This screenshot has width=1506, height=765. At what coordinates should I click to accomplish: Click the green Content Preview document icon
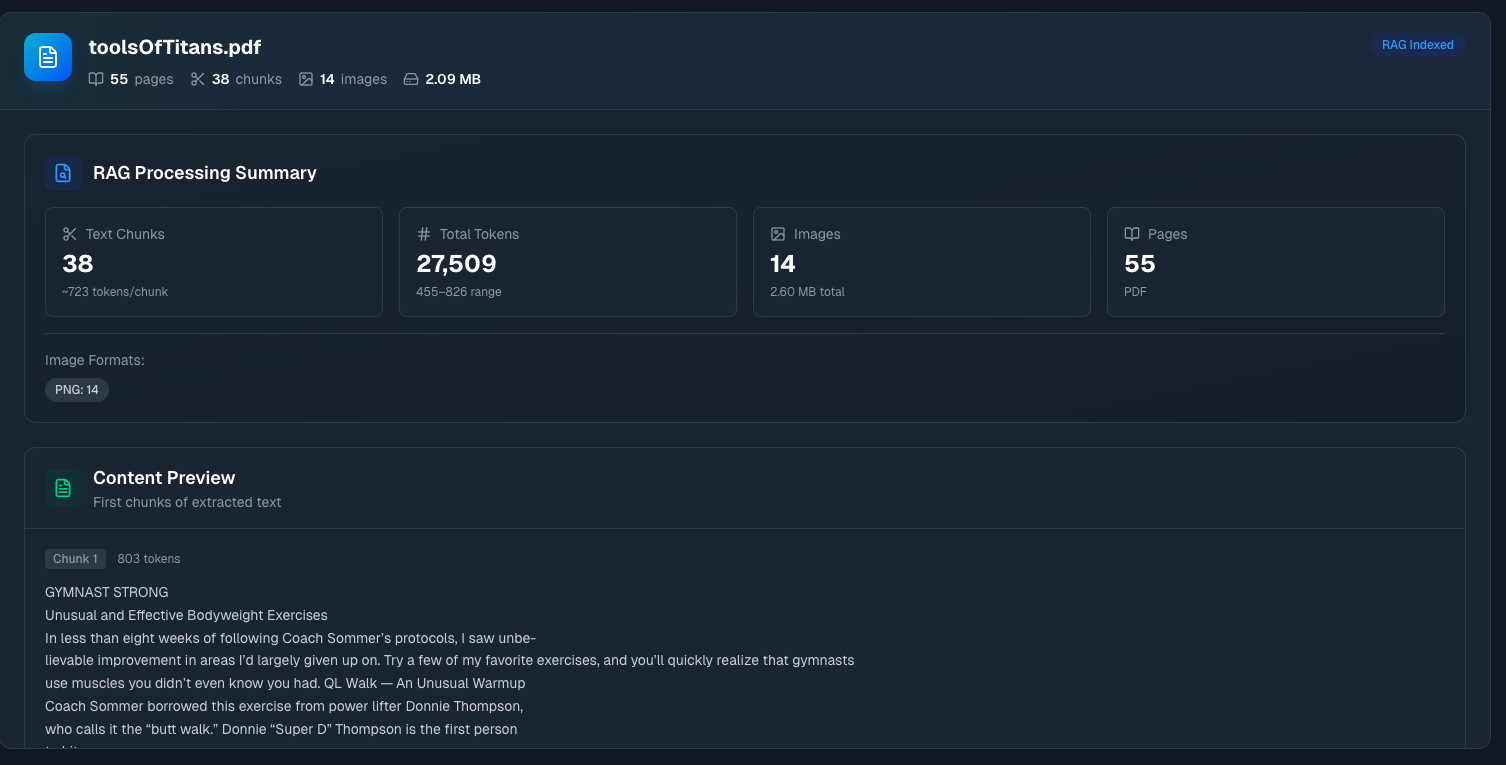click(63, 488)
